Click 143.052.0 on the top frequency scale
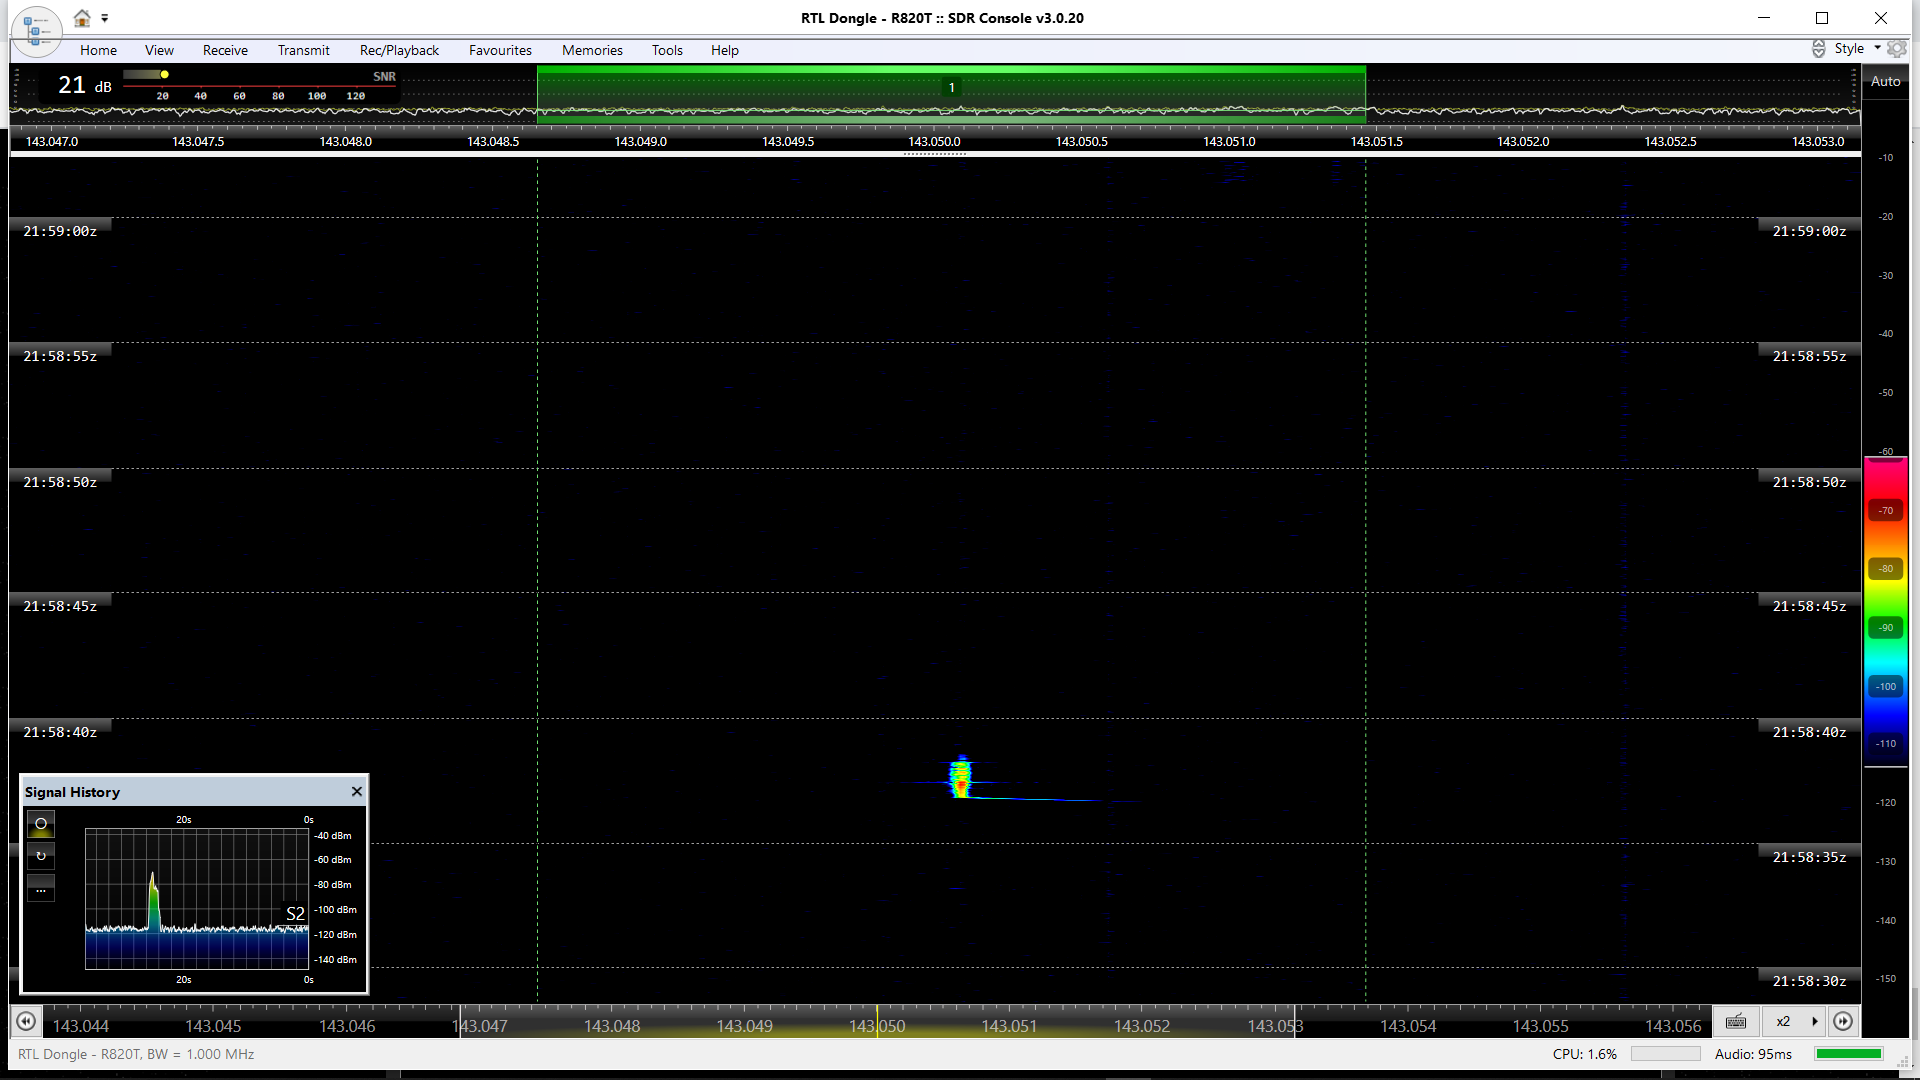Image resolution: width=1920 pixels, height=1080 pixels. [1523, 142]
